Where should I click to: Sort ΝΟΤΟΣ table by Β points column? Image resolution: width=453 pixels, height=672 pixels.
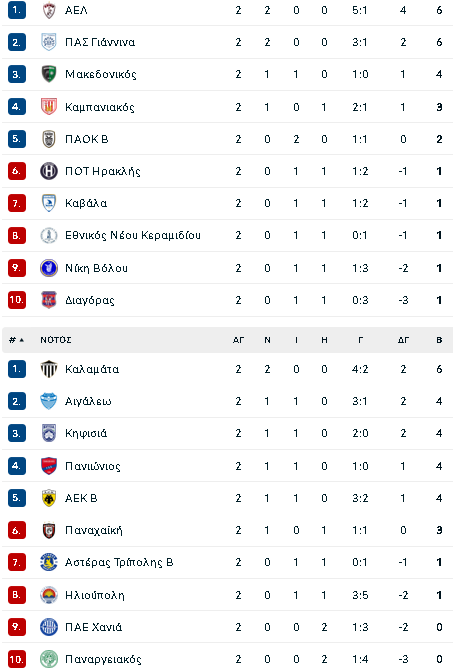[x=439, y=340]
